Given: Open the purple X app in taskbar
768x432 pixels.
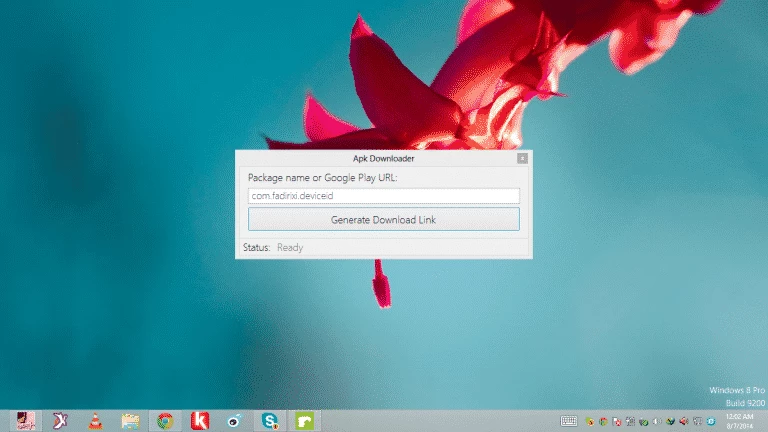Looking at the screenshot, I should 60,421.
